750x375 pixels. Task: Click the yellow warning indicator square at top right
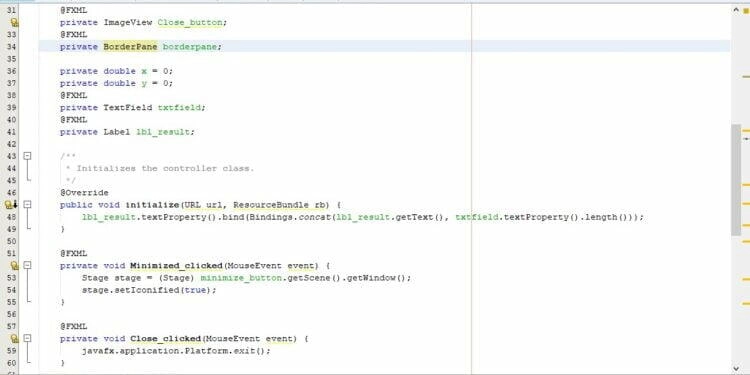coord(746,11)
